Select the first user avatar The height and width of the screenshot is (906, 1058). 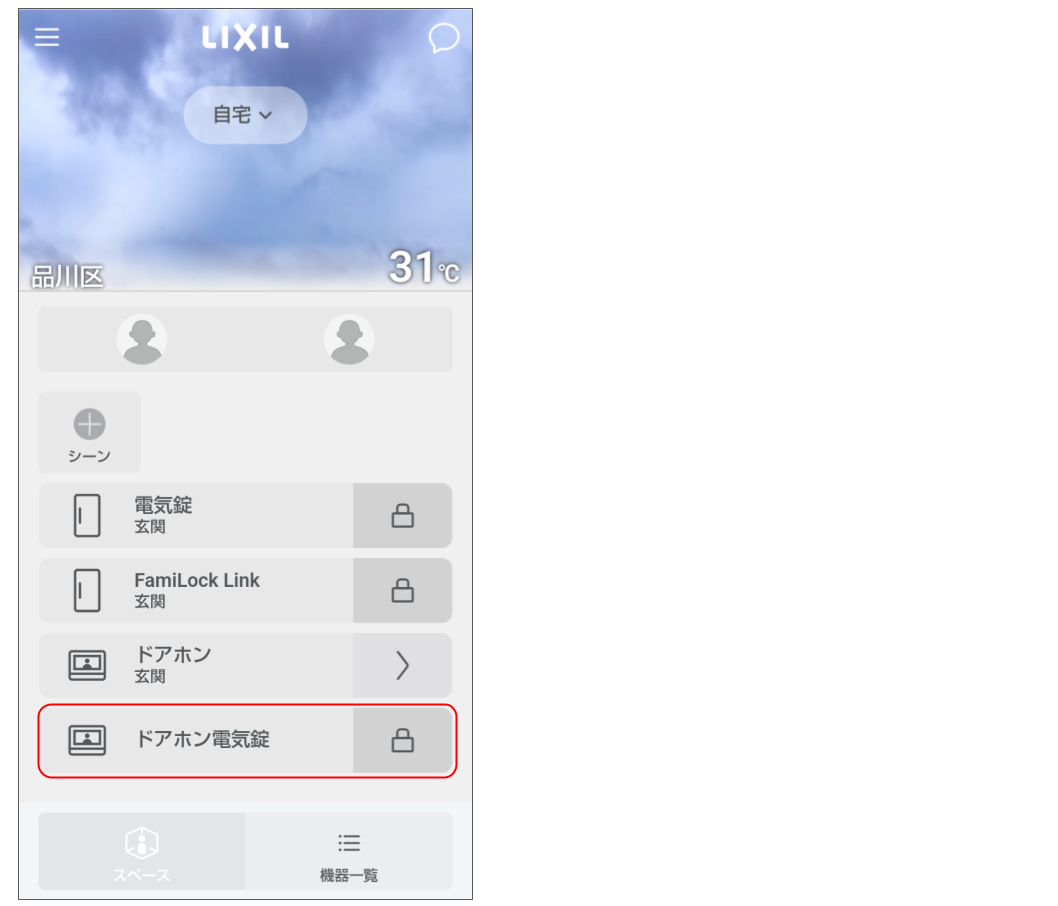142,339
